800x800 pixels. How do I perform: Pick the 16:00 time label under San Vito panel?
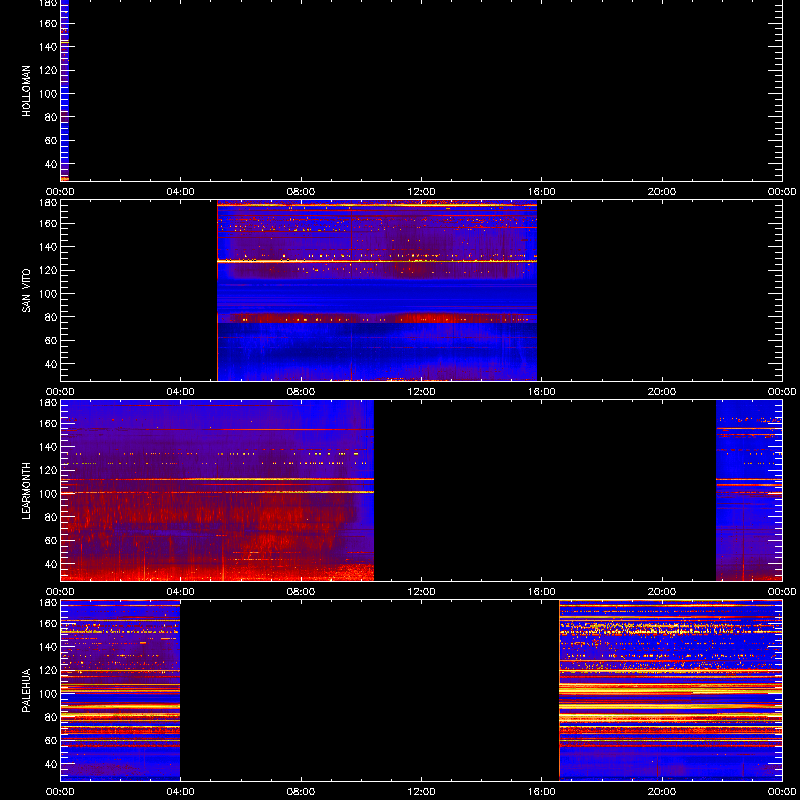click(542, 392)
